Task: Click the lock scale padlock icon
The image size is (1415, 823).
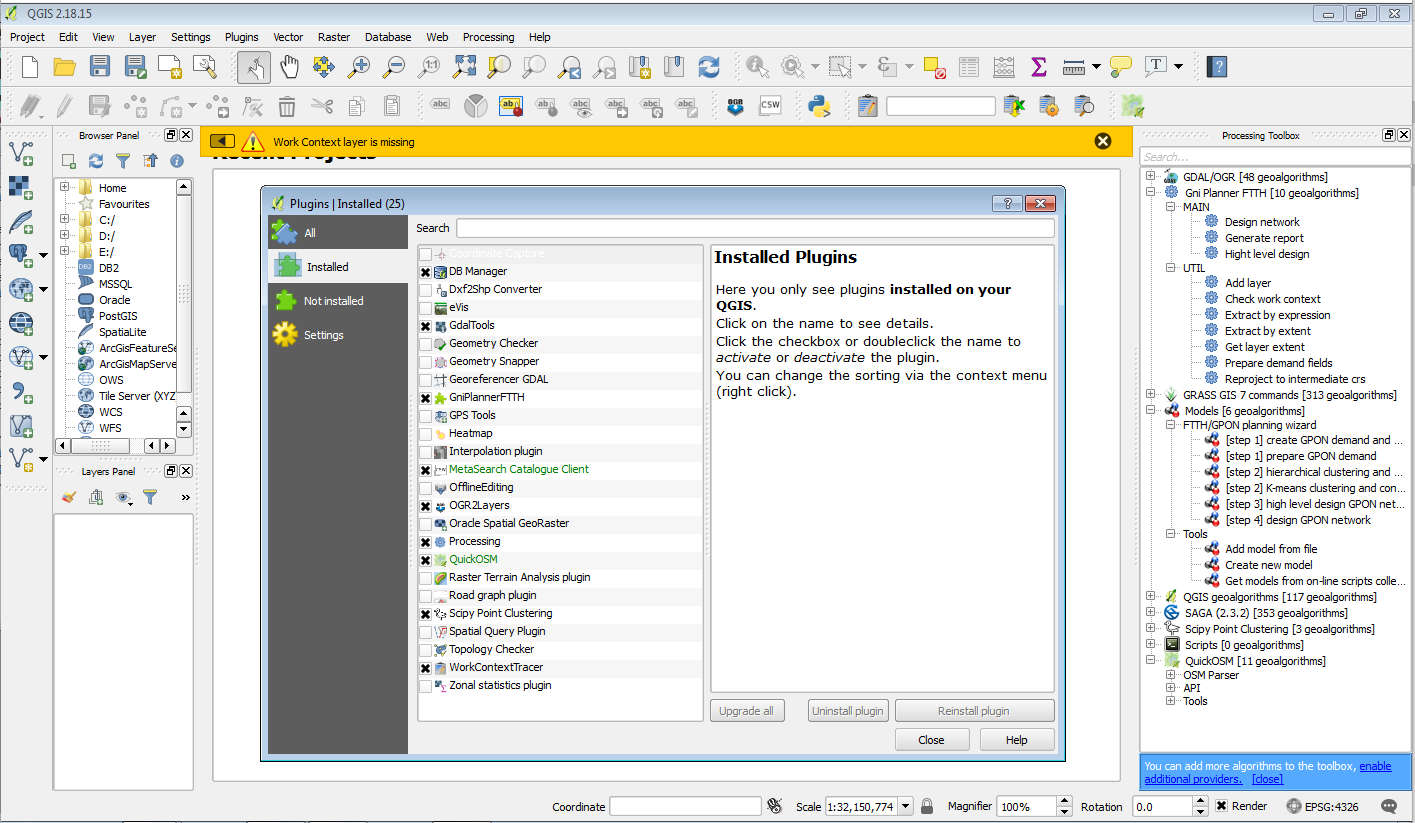Action: click(927, 806)
